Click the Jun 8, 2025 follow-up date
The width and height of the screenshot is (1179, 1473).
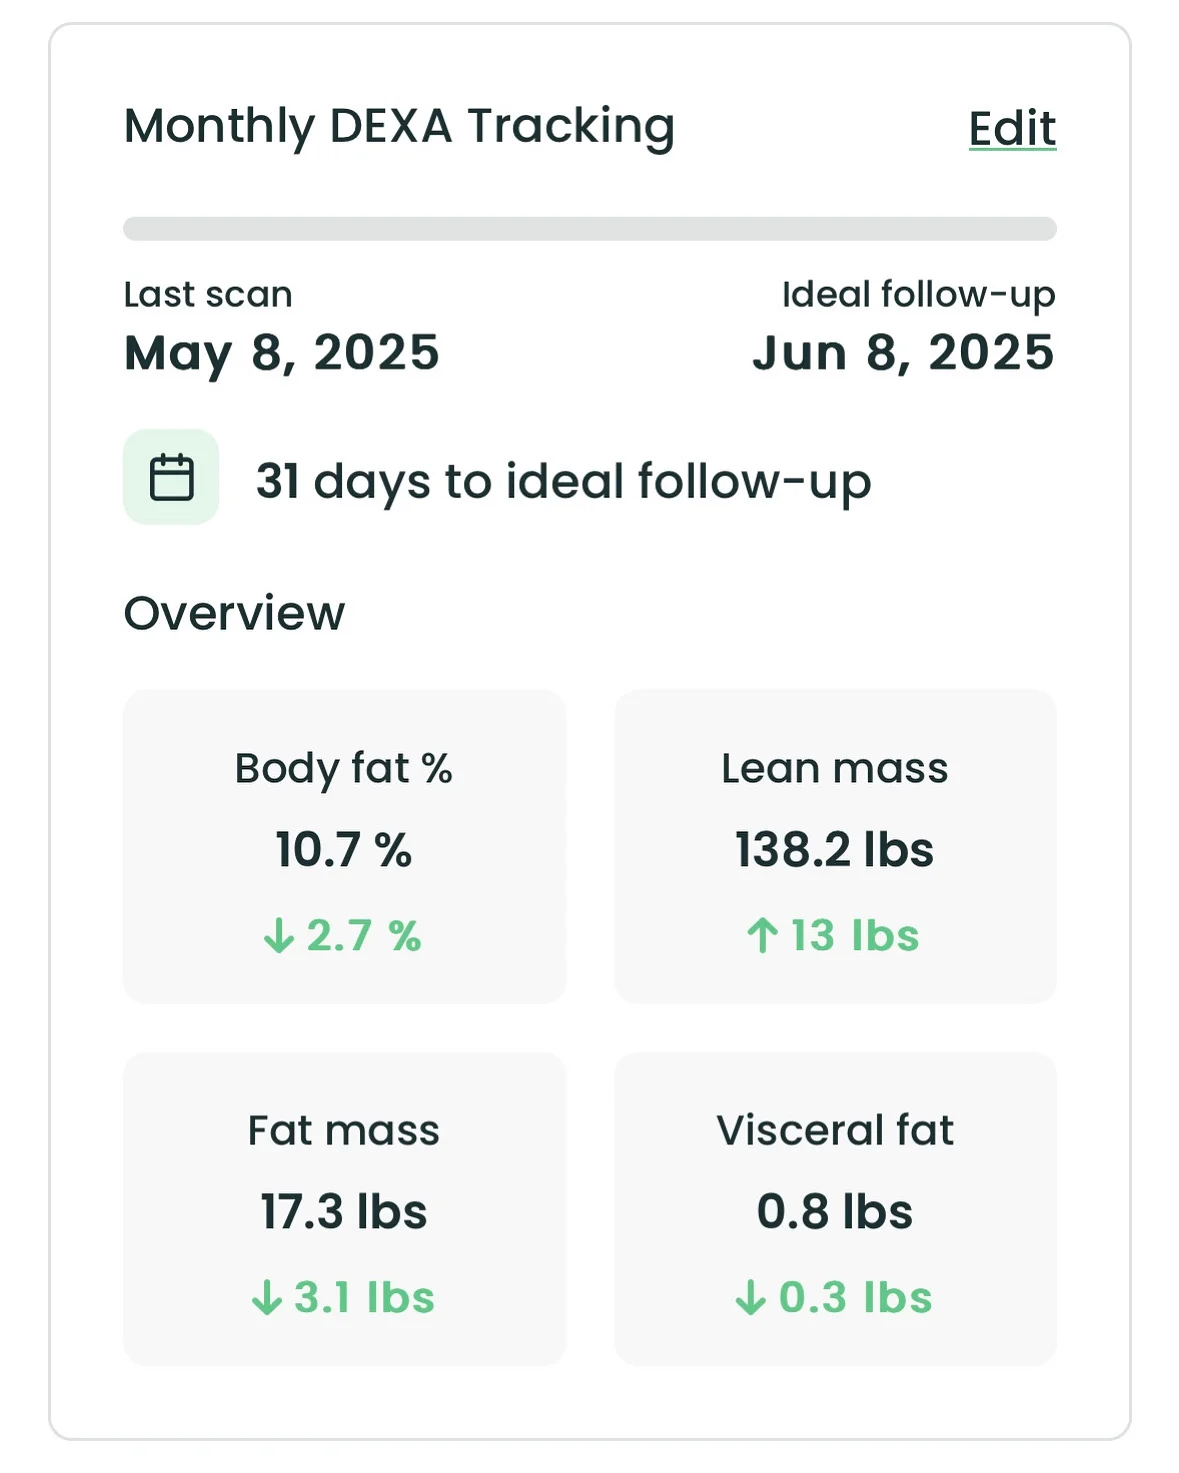[x=903, y=353]
